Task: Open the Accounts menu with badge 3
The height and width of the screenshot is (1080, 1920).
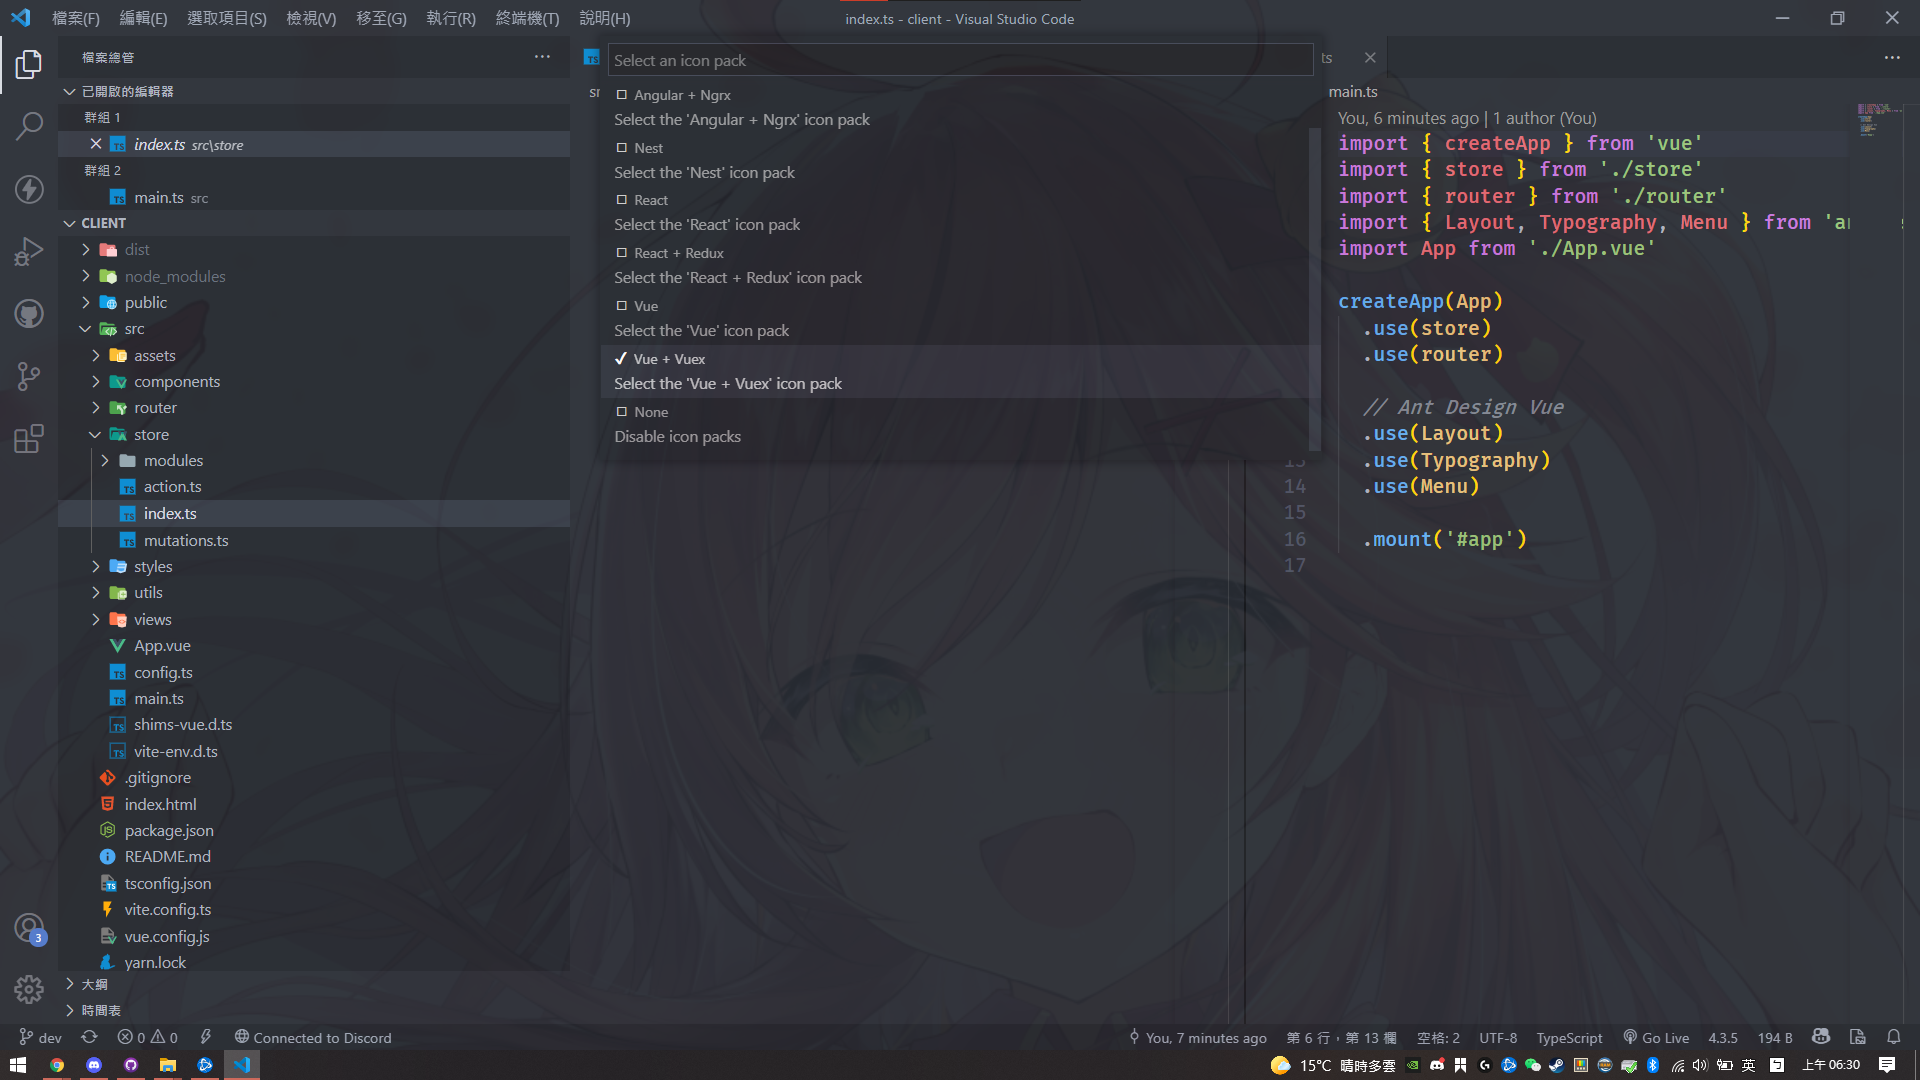Action: click(29, 929)
